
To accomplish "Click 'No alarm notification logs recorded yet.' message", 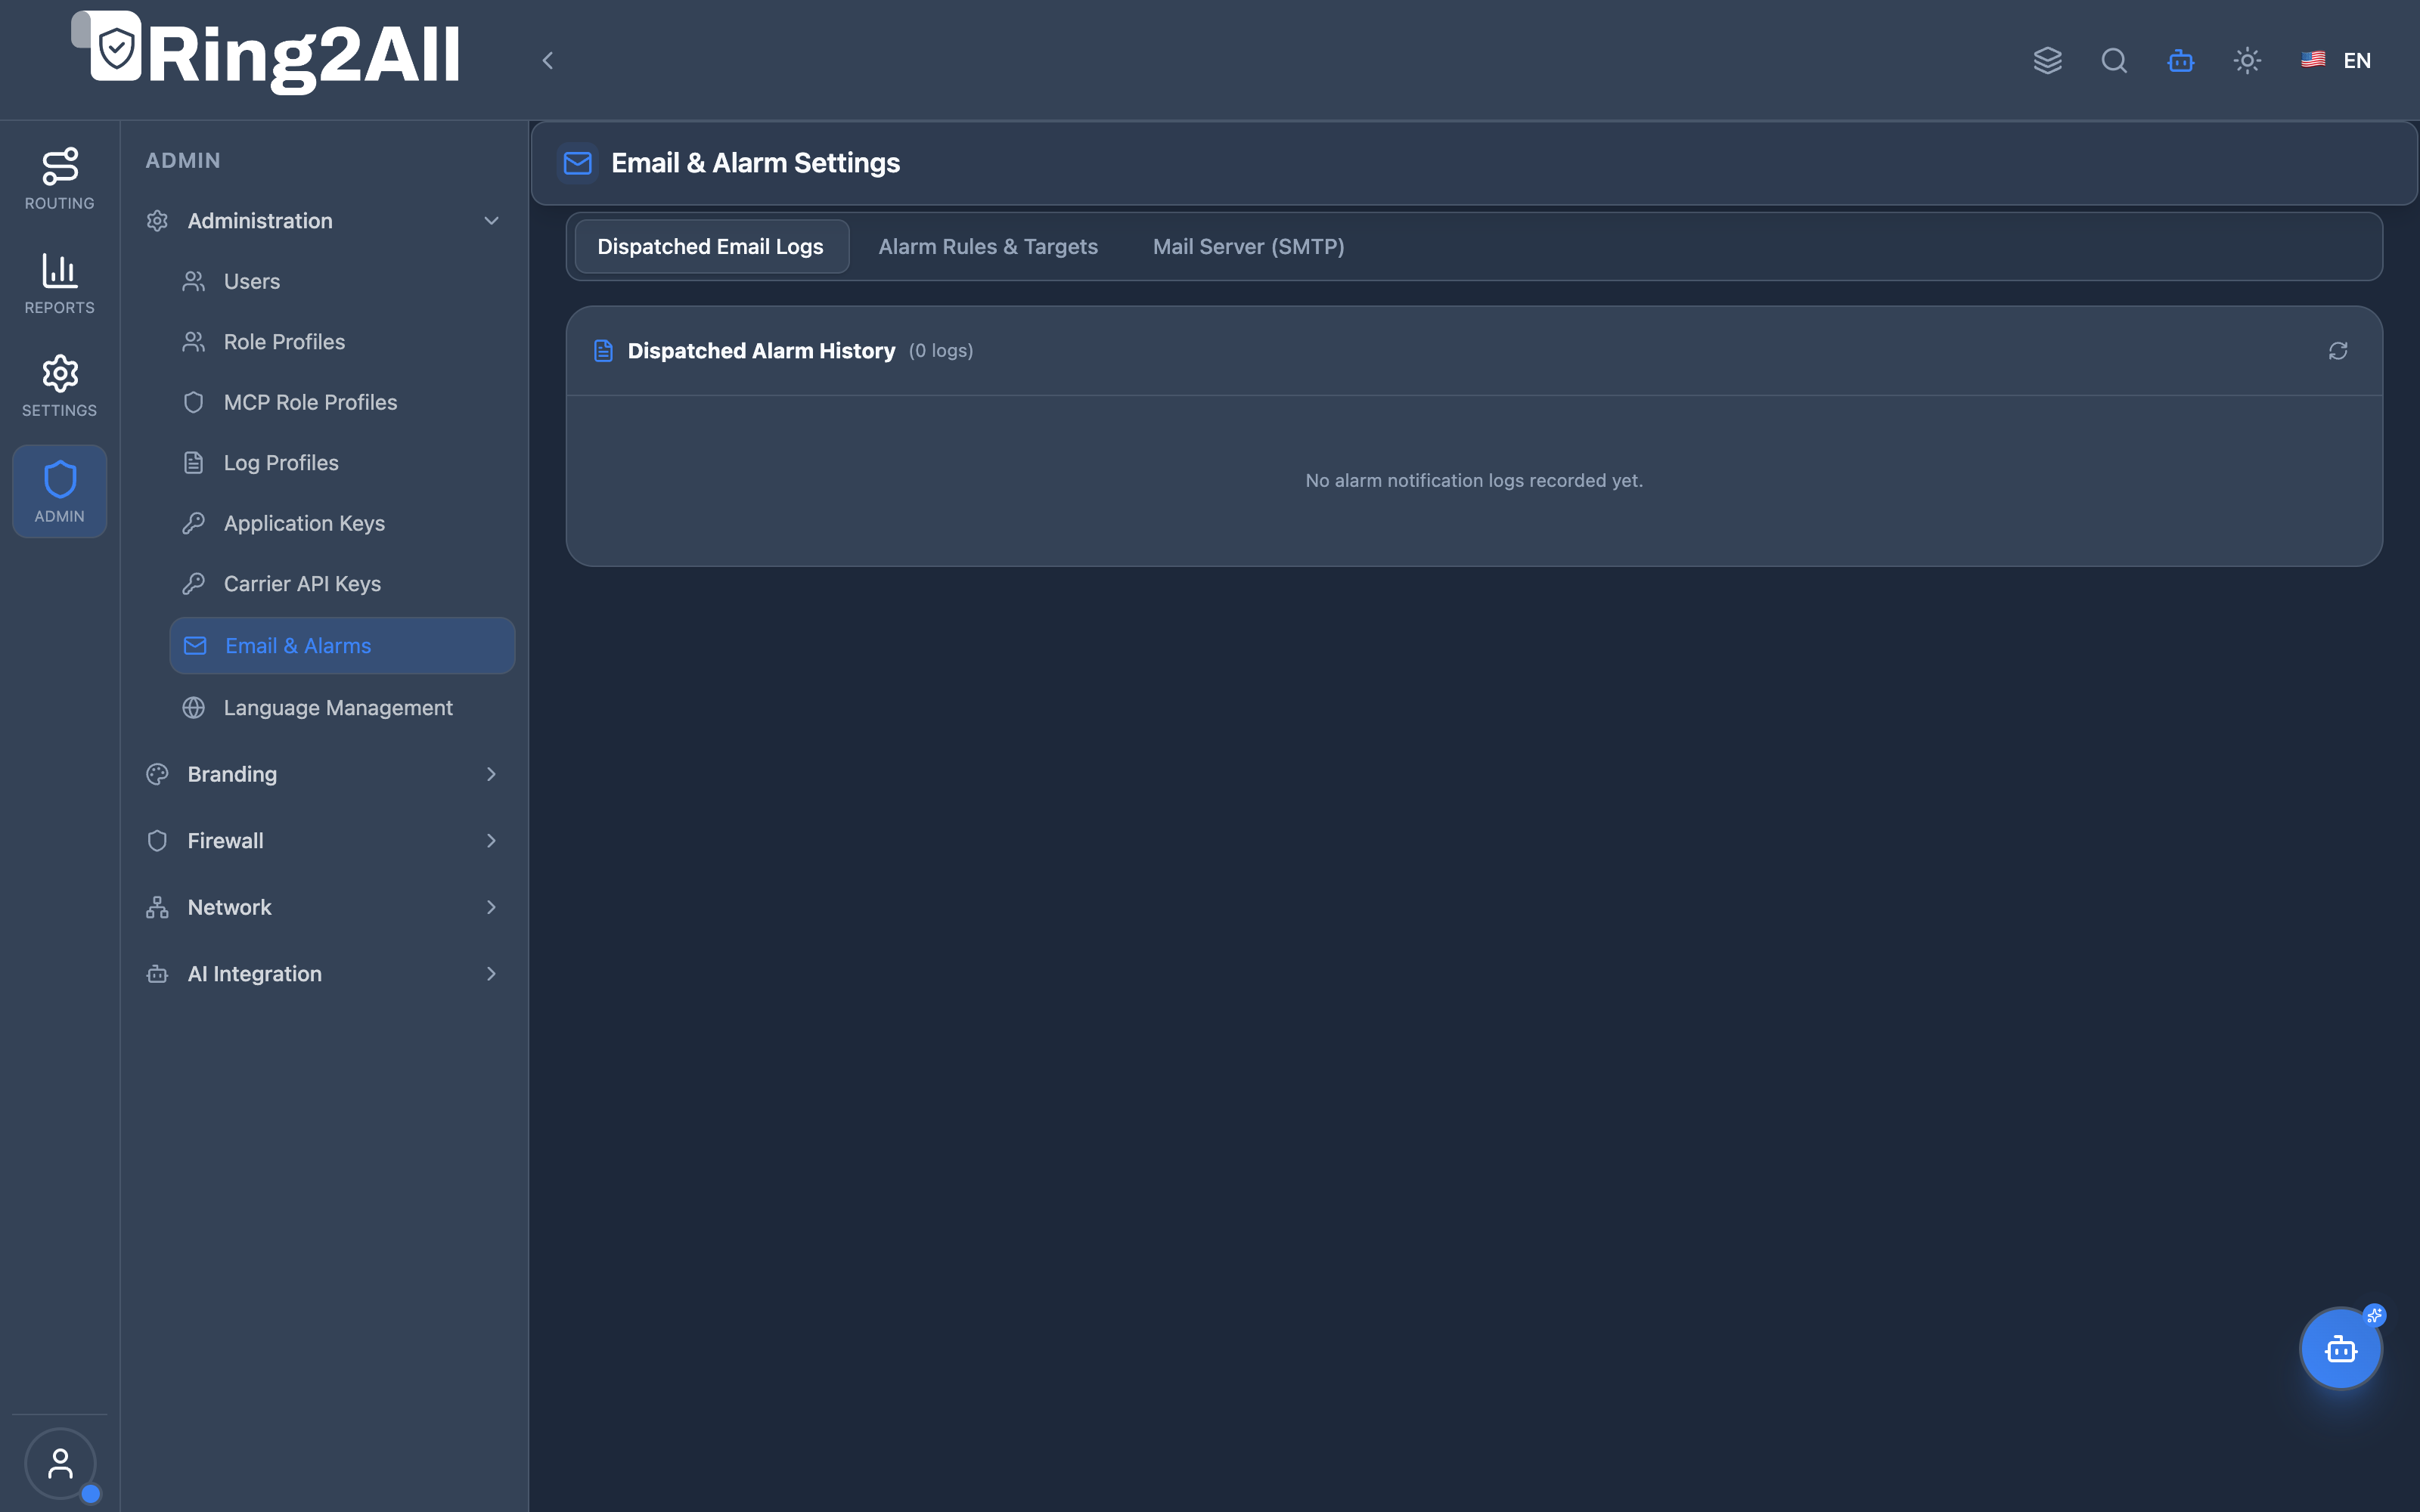I will pyautogui.click(x=1474, y=481).
